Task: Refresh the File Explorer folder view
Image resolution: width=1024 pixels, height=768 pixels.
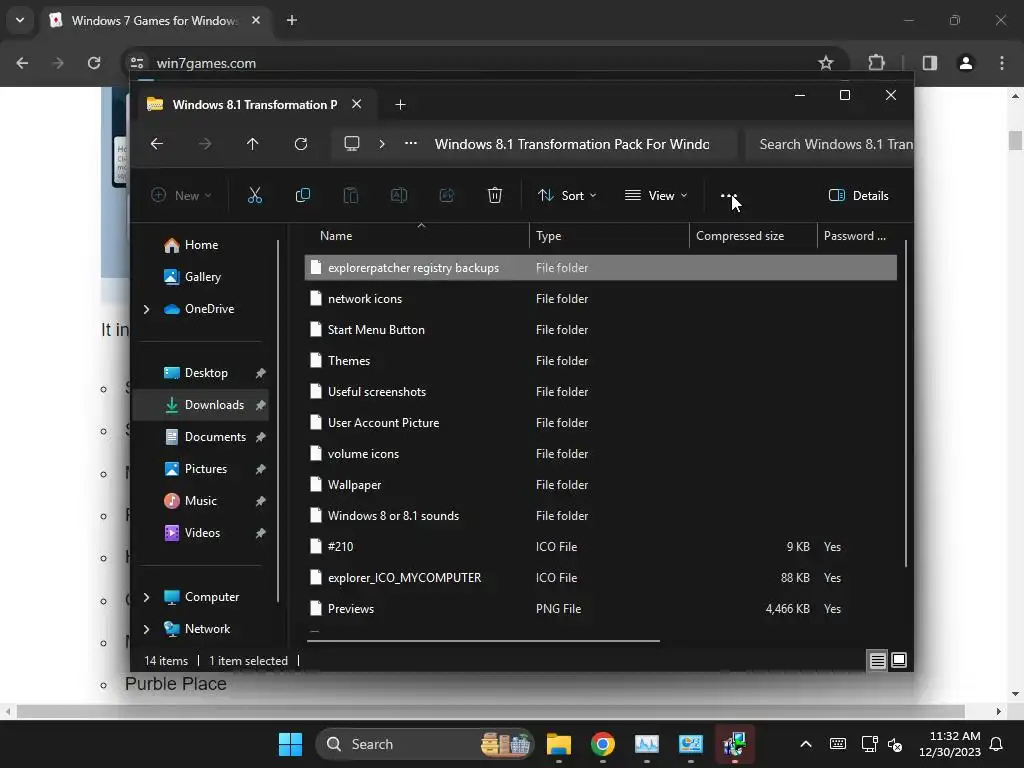Action: pos(301,144)
